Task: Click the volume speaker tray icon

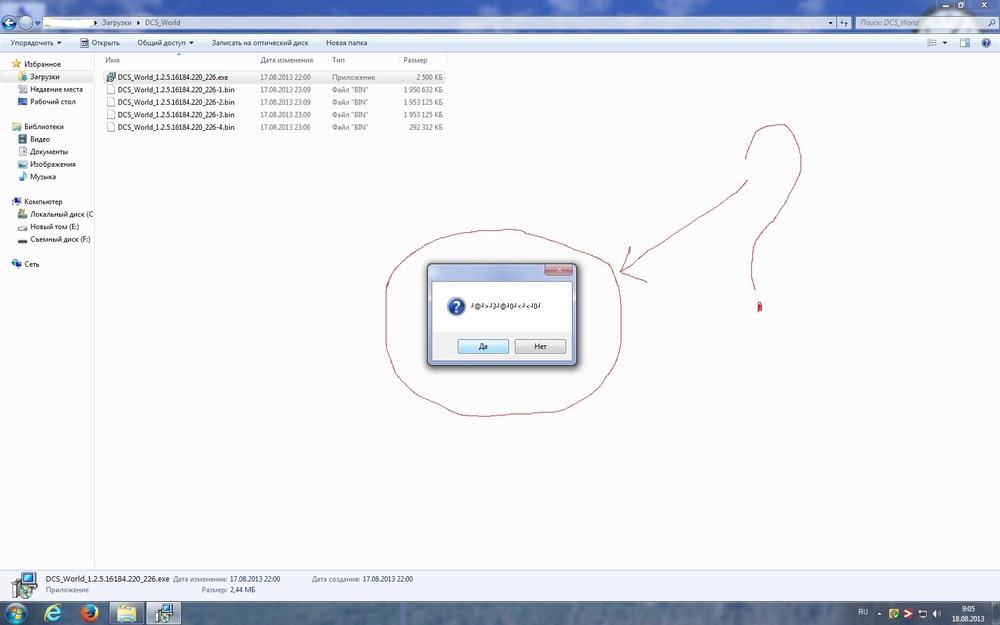Action: [x=936, y=614]
